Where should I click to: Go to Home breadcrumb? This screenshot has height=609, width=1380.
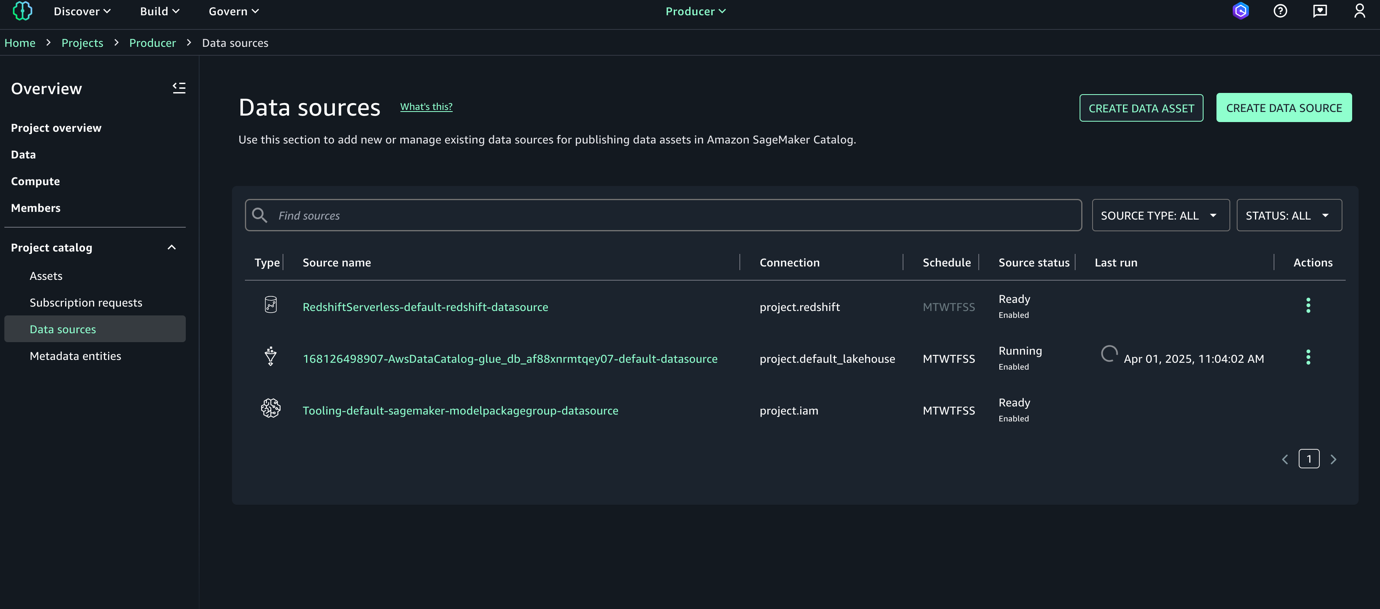pos(20,43)
